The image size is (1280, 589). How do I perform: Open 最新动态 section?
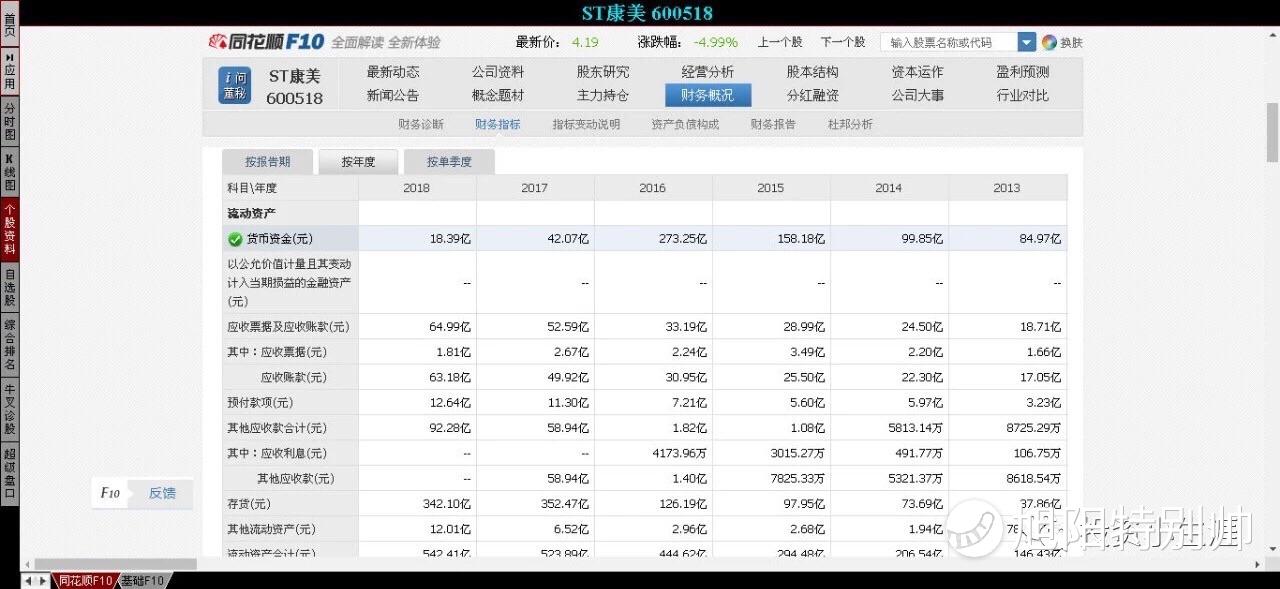click(x=393, y=72)
